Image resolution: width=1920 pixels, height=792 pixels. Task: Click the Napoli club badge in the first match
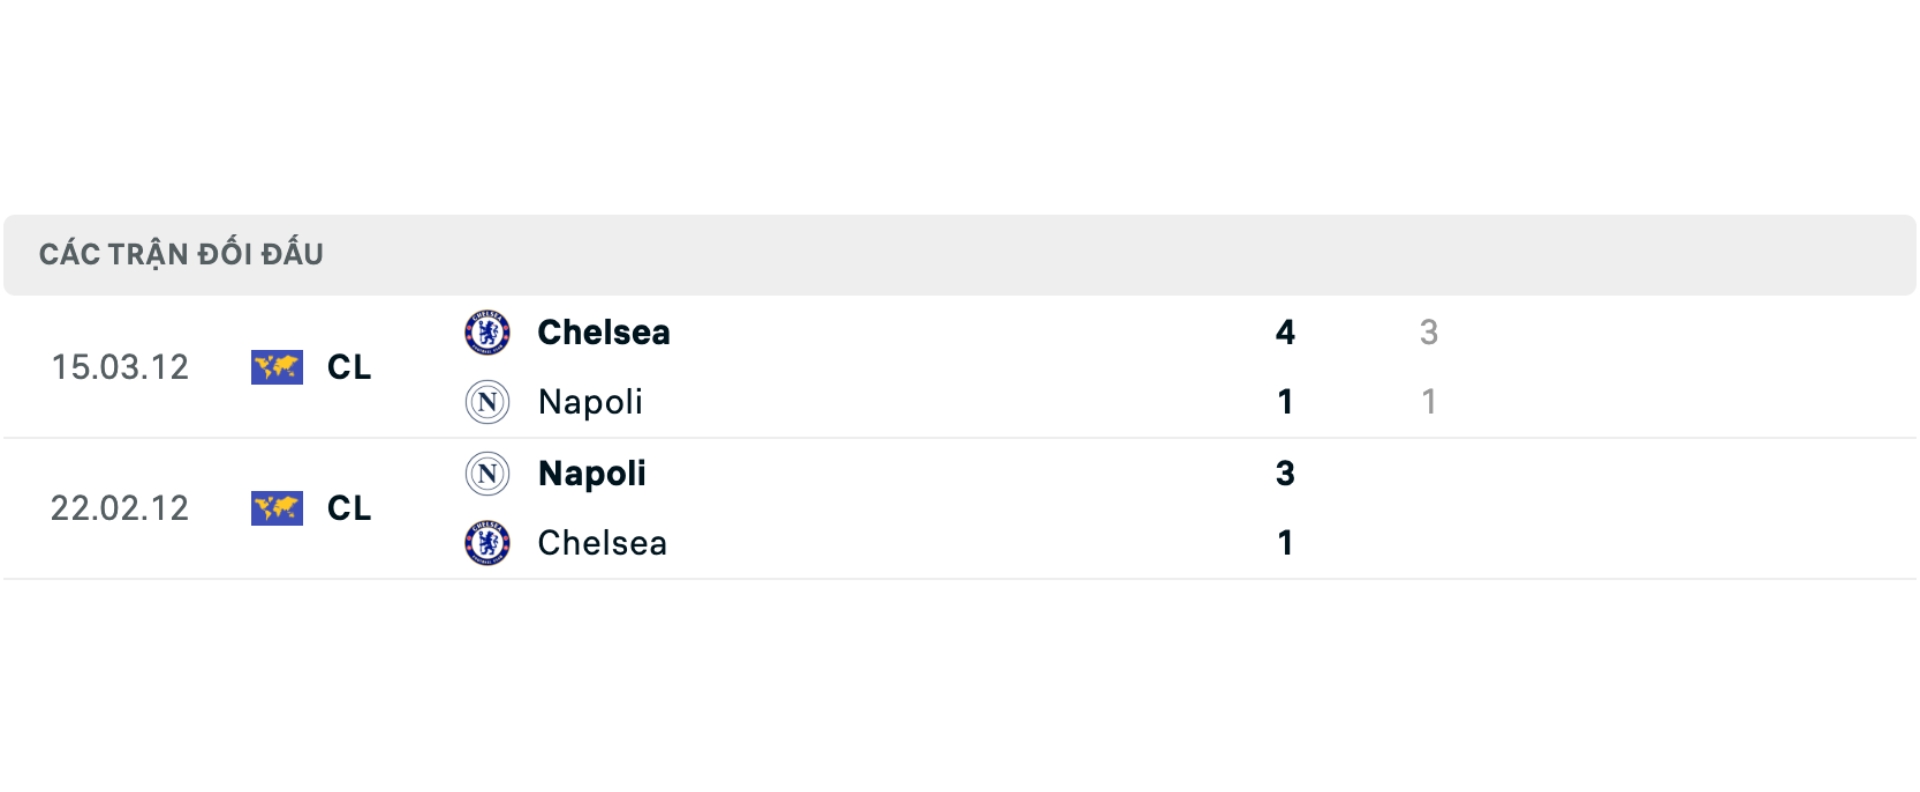(487, 402)
